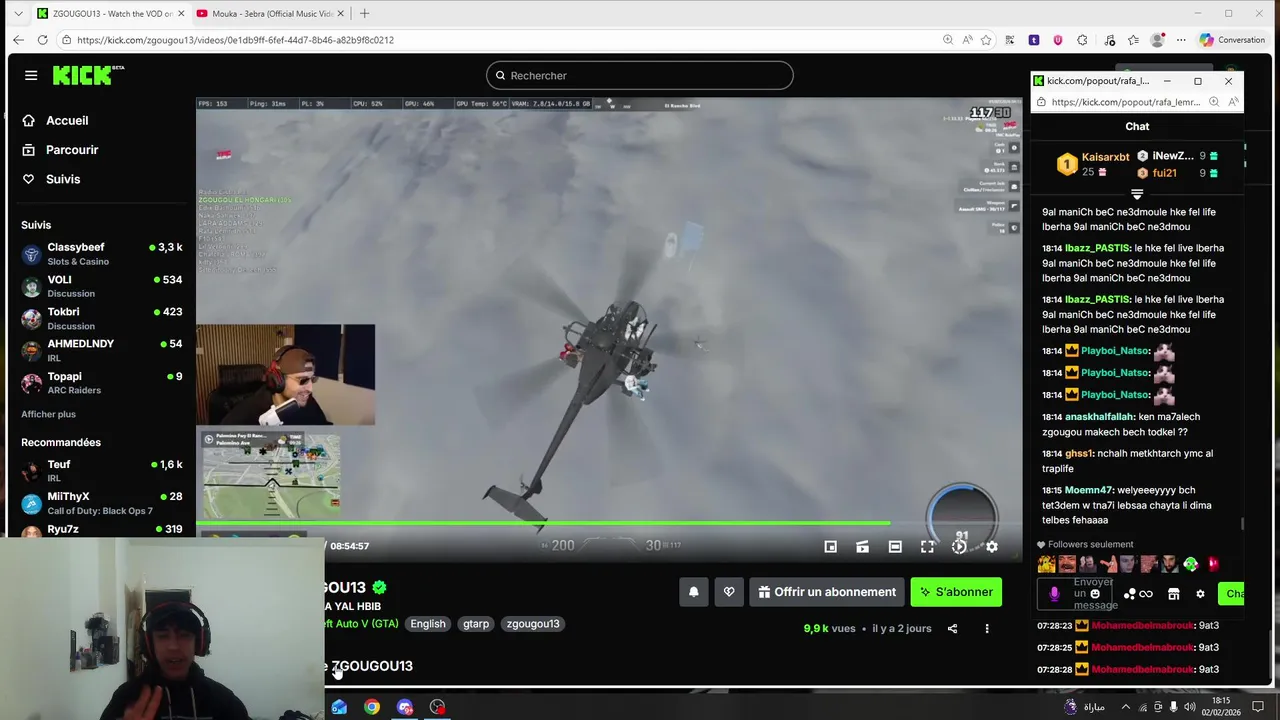Open AHMEDLNDY followed channel

100,350
